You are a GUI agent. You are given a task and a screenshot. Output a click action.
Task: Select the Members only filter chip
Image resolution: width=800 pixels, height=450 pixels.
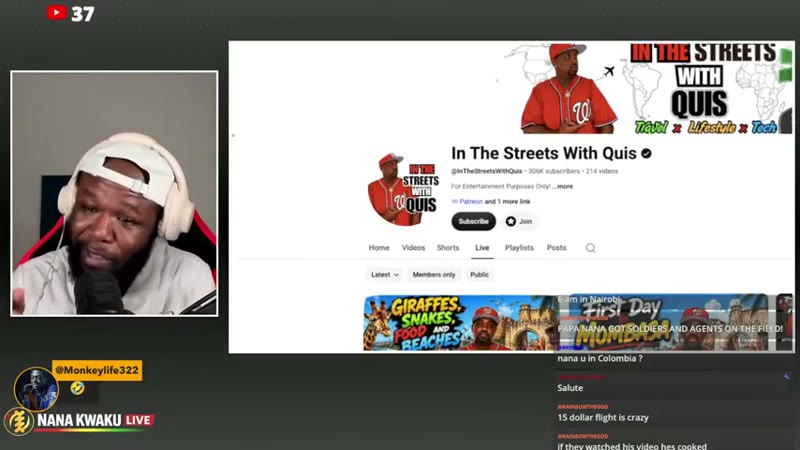[x=434, y=274]
